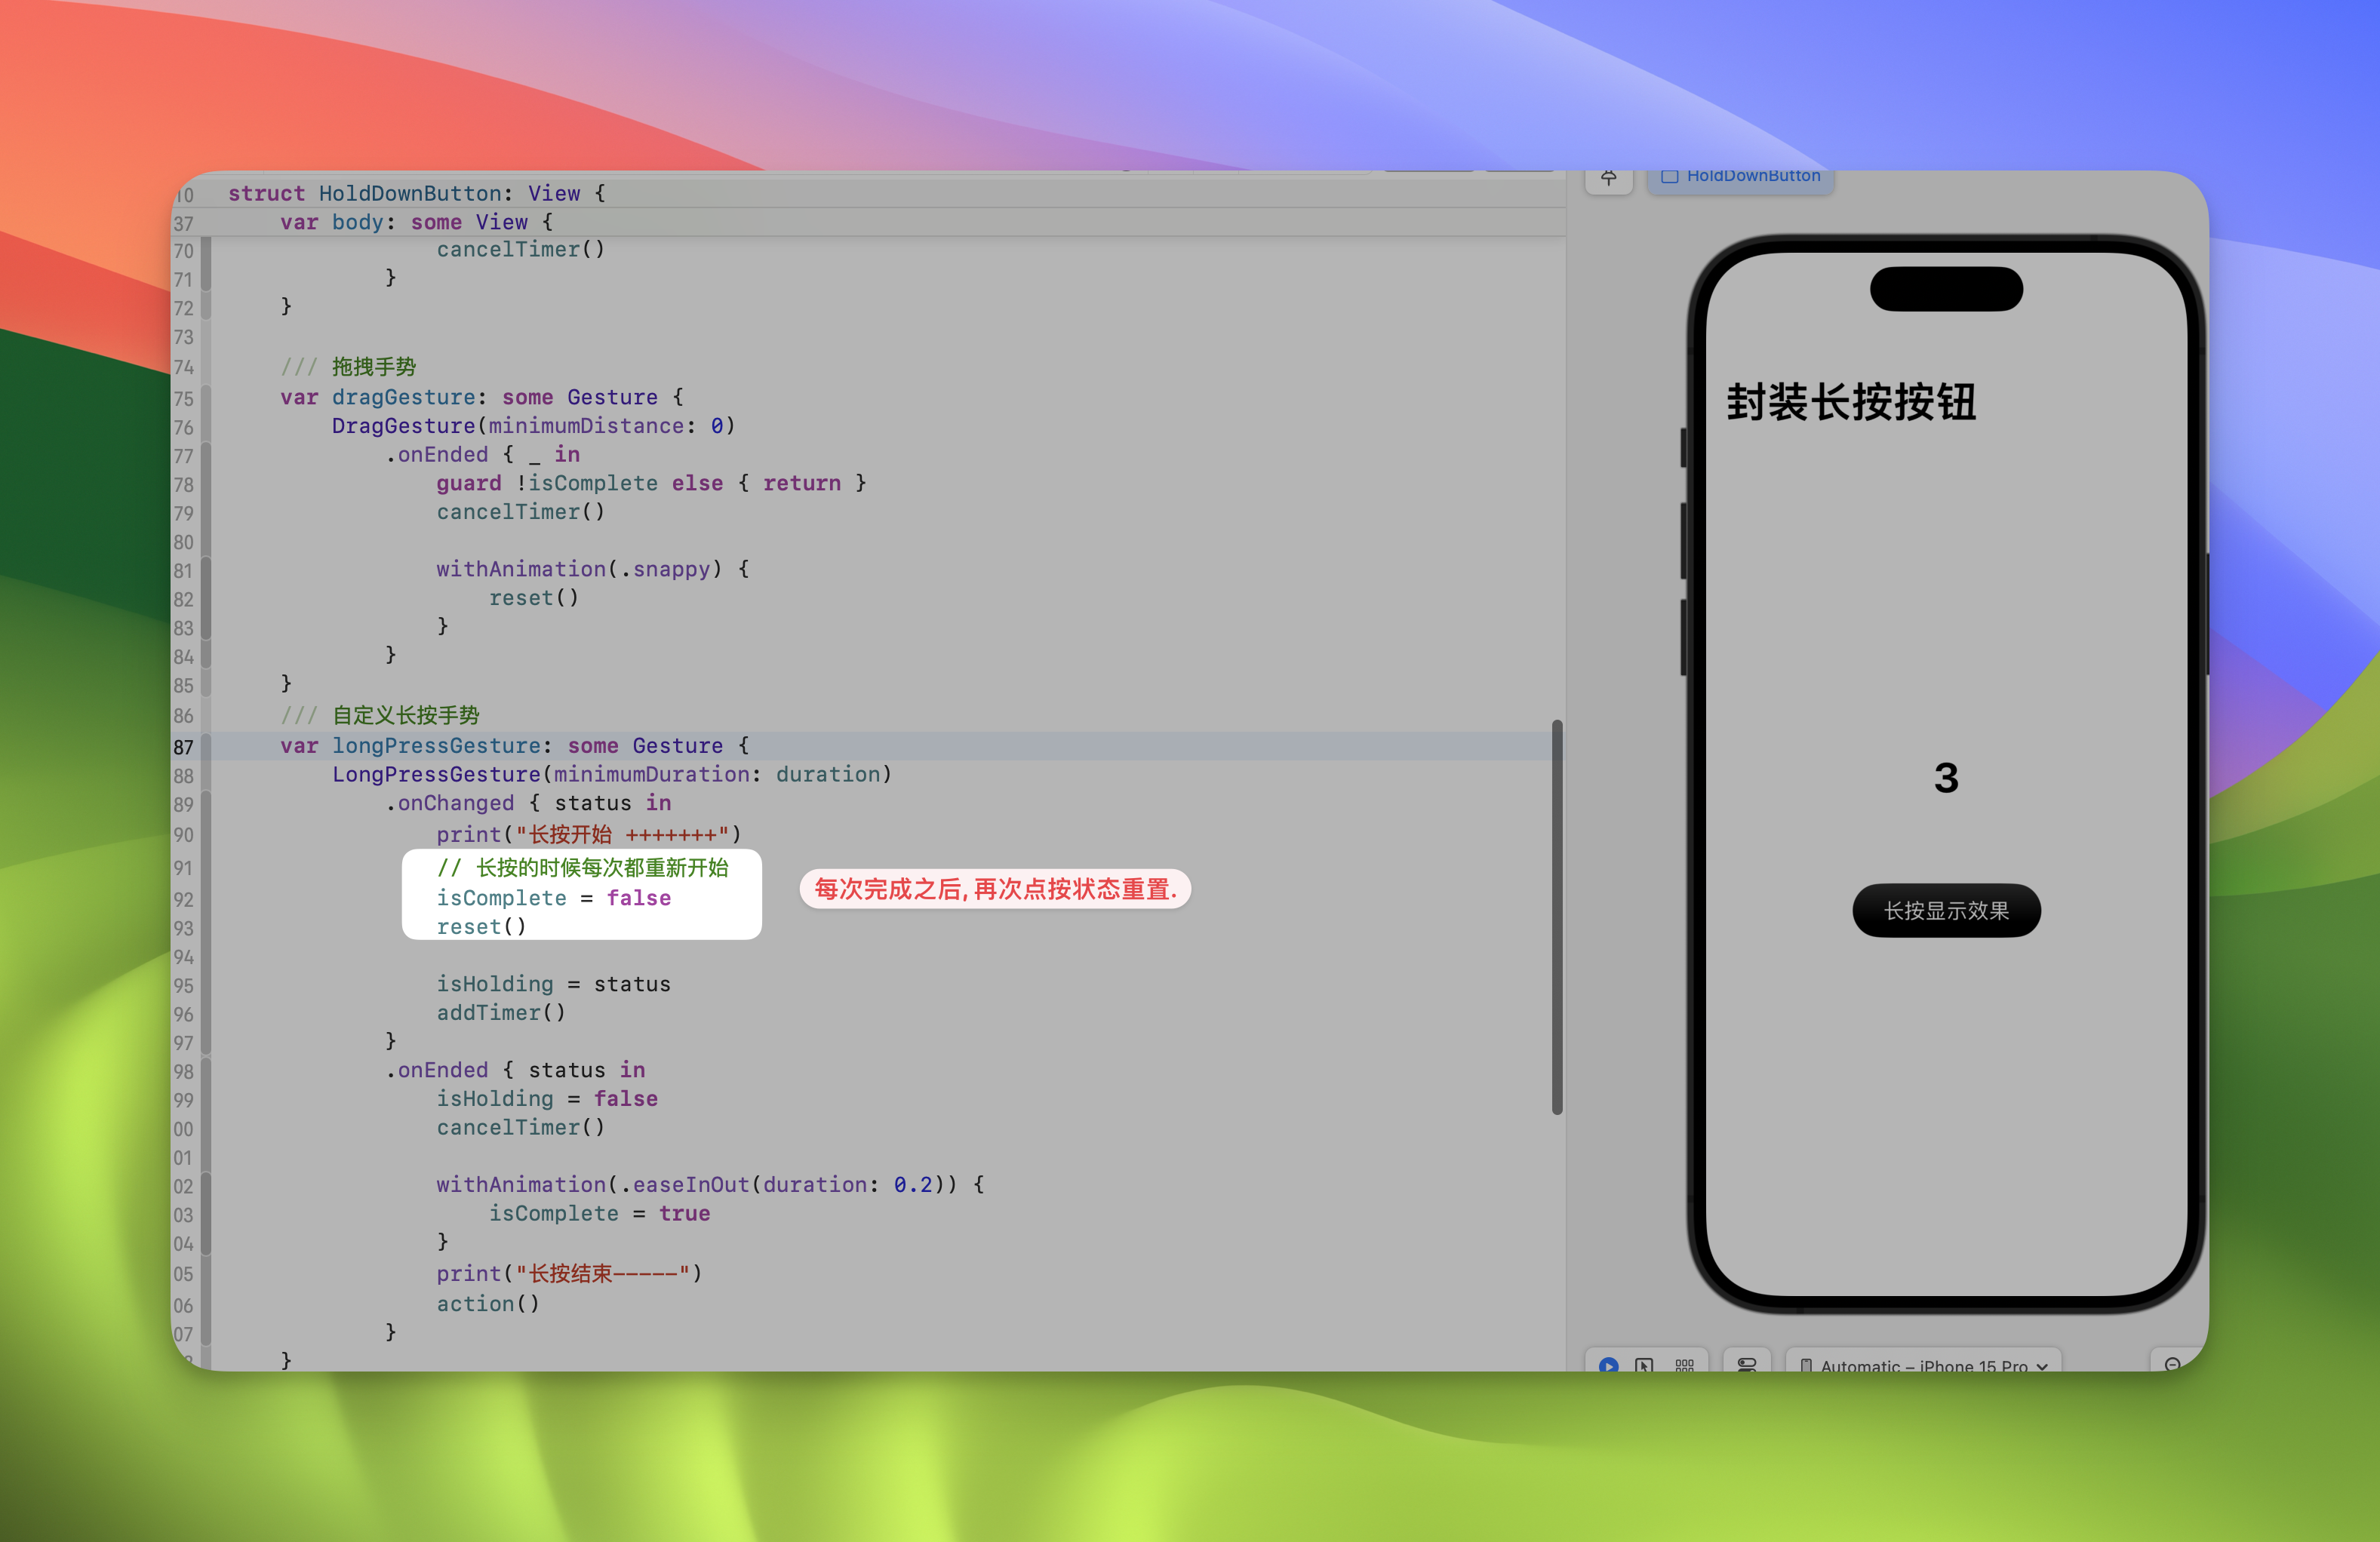This screenshot has width=2380, height=1542.
Task: Click the isComplete = false line
Action: 553,898
